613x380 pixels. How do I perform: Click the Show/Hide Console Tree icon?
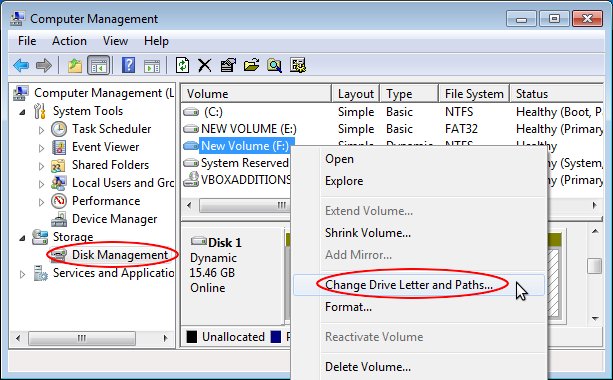point(98,65)
